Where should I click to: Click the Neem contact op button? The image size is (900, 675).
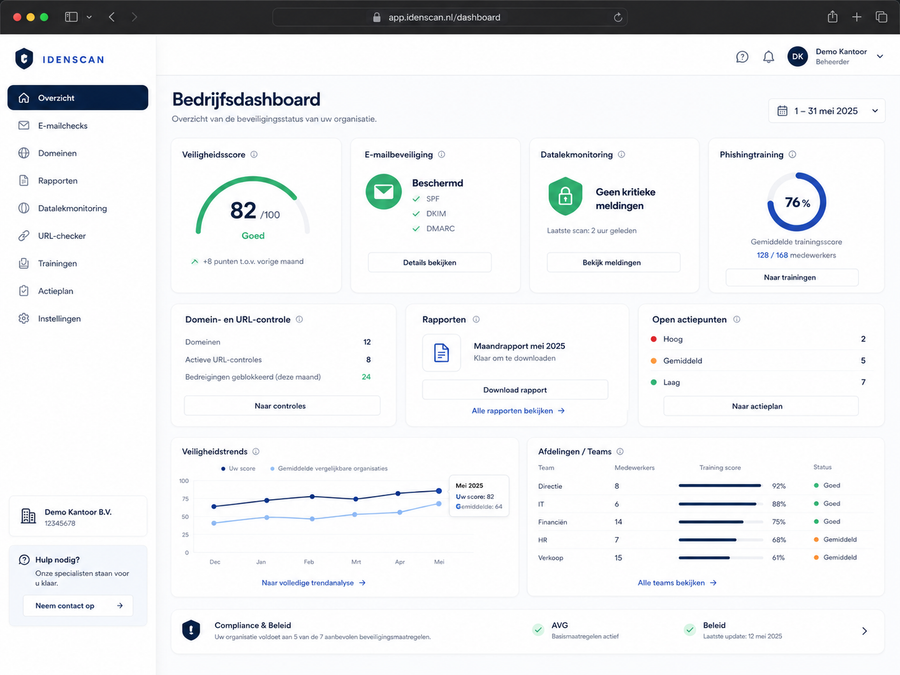click(77, 606)
